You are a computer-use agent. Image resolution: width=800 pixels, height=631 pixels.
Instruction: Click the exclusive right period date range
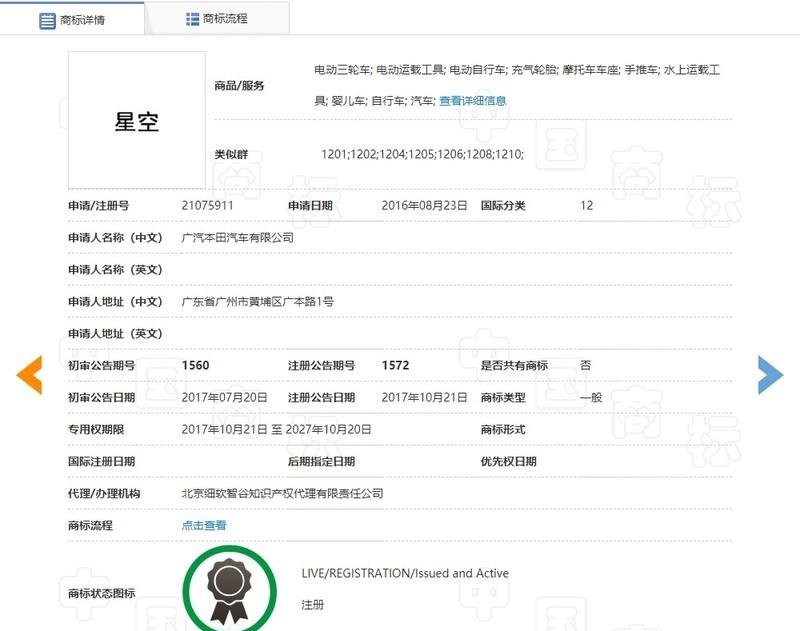[277, 430]
